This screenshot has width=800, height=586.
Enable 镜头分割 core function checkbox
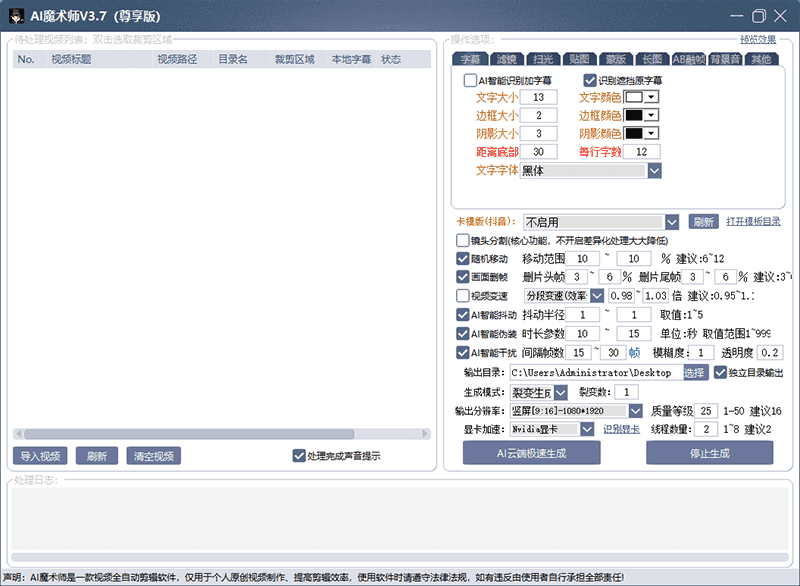tap(462, 240)
